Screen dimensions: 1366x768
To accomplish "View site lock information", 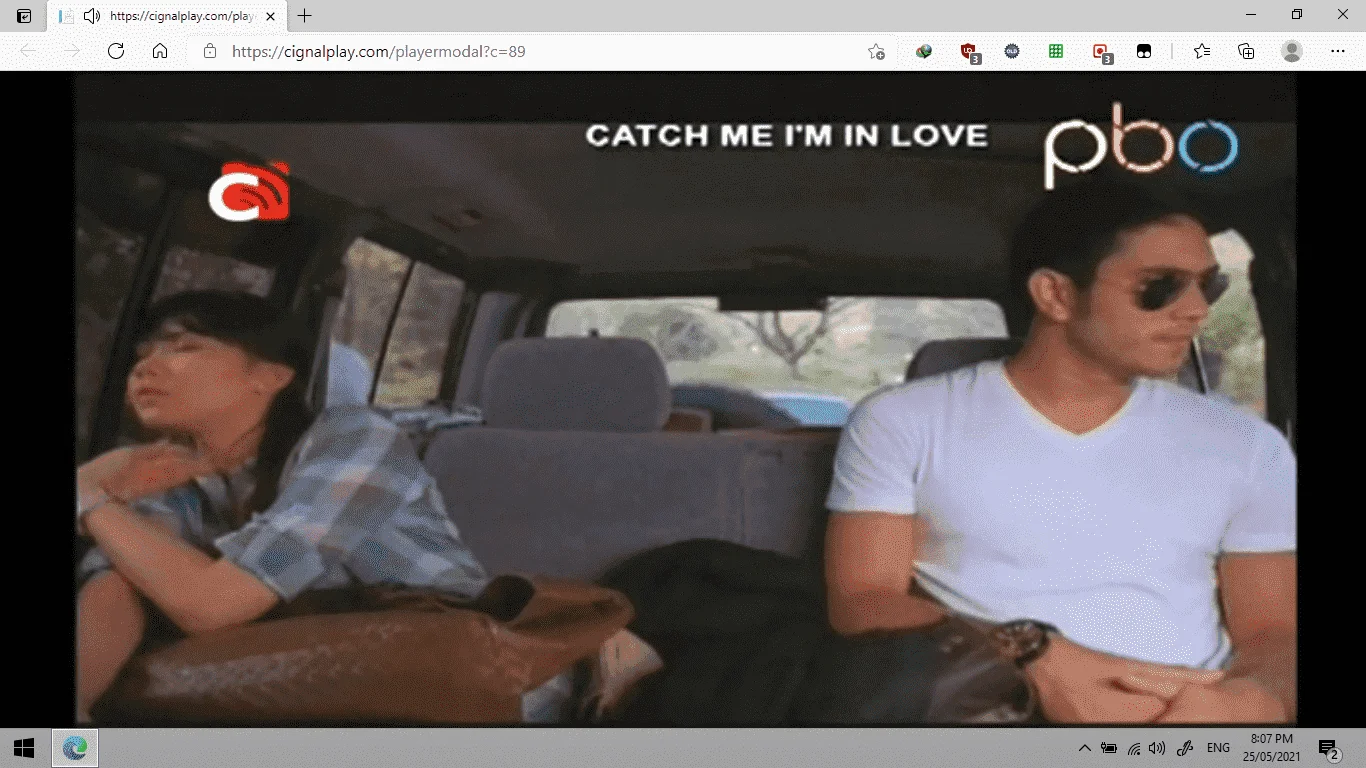I will coord(209,51).
